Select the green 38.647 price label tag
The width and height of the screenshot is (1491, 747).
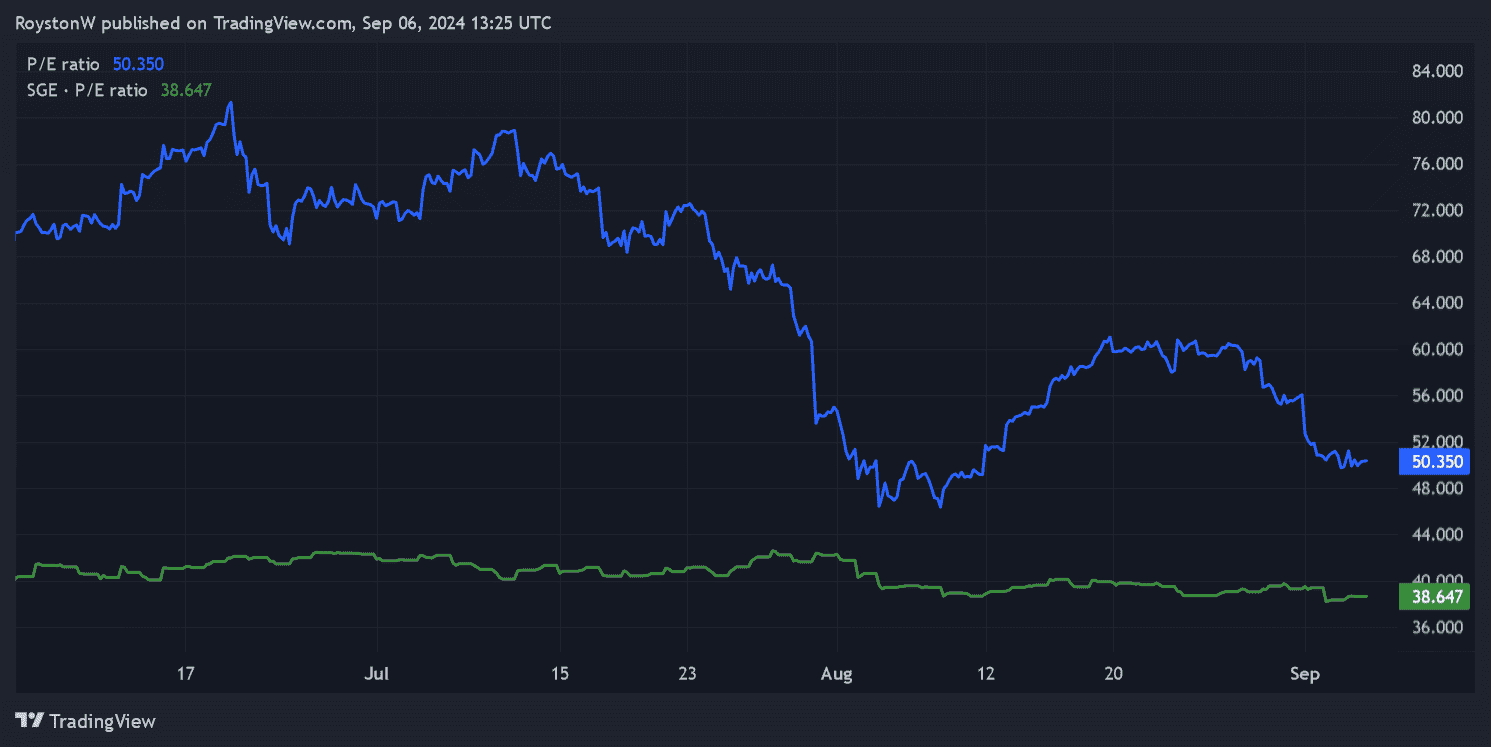tap(1438, 597)
